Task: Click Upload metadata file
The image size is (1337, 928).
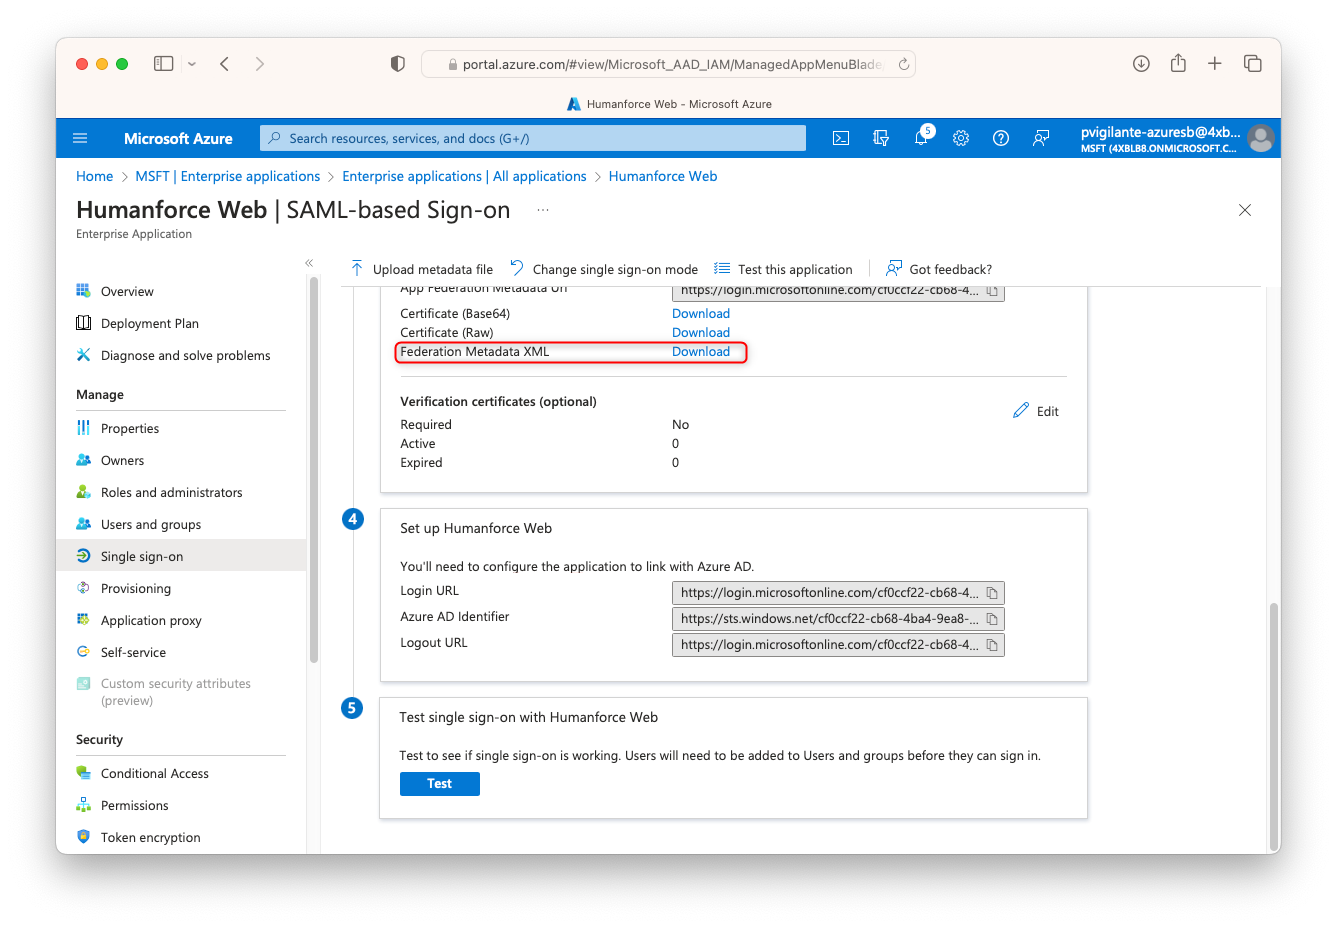Action: coord(421,269)
